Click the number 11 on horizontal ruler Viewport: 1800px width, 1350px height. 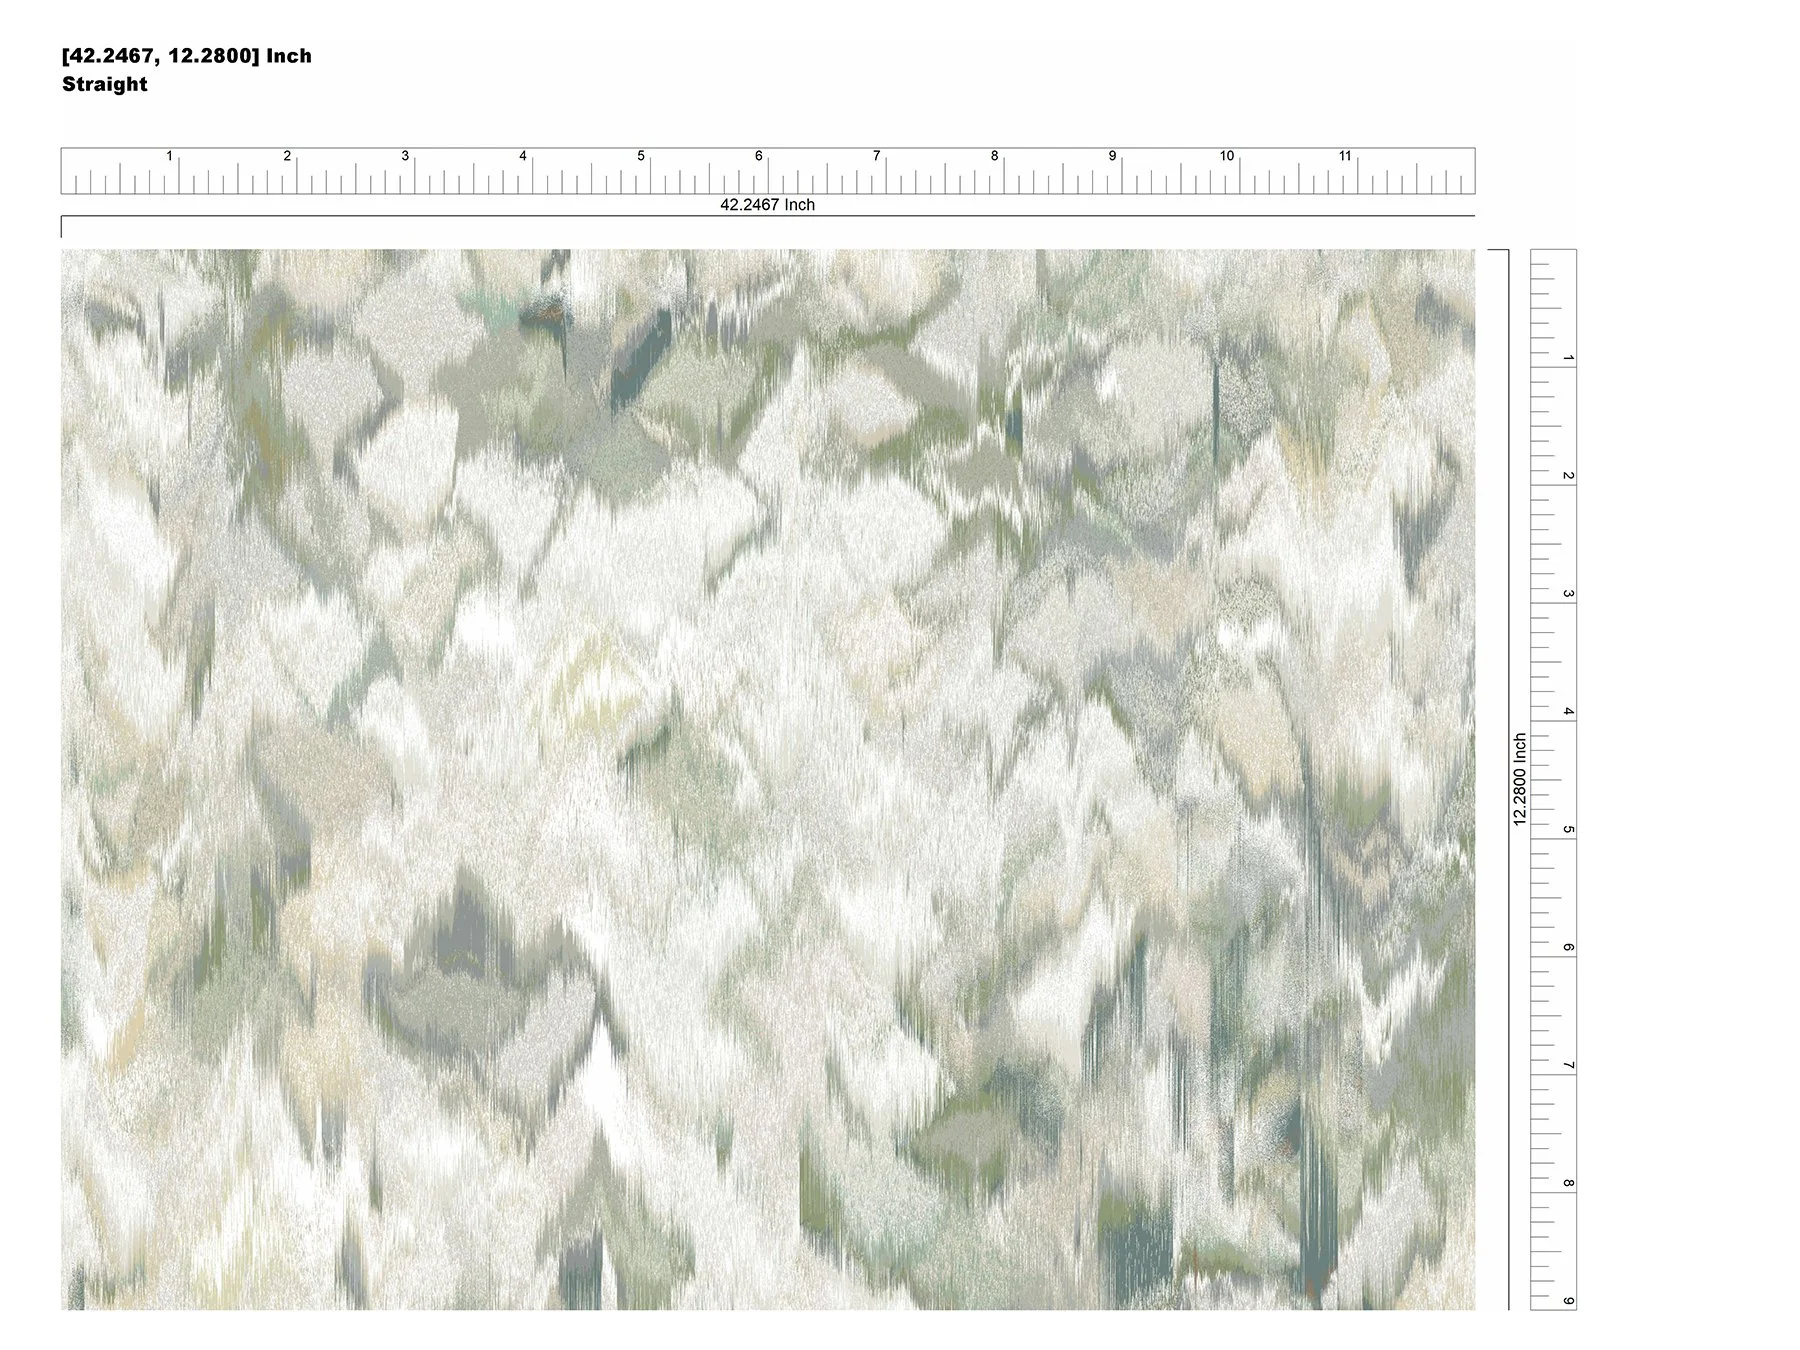click(1345, 156)
